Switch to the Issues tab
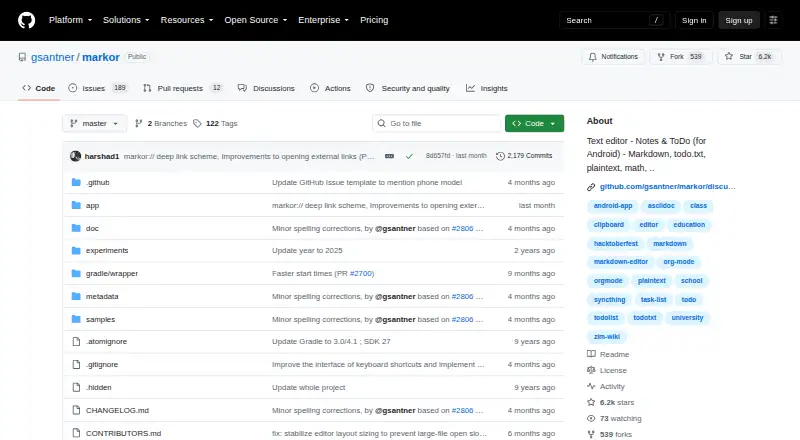800x440 pixels. [x=97, y=88]
